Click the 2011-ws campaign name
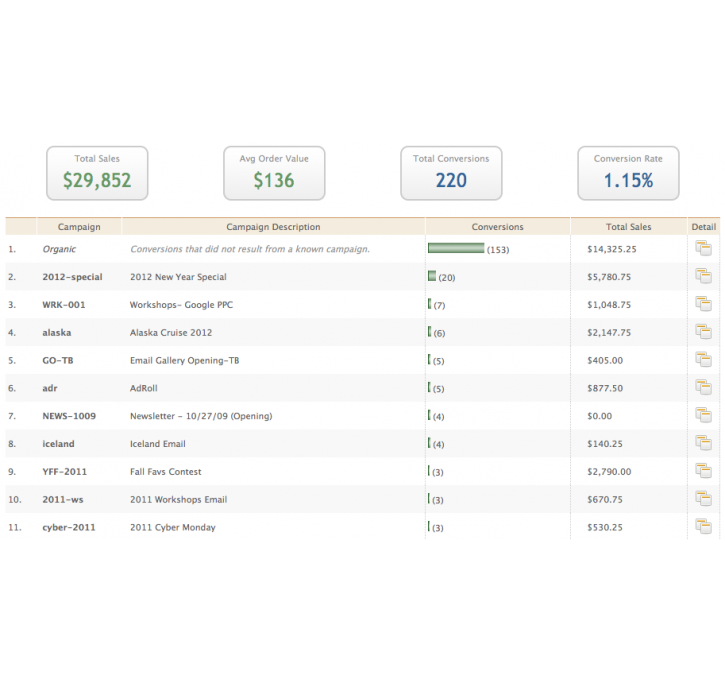Viewport: 725px width, 680px height. click(x=63, y=500)
